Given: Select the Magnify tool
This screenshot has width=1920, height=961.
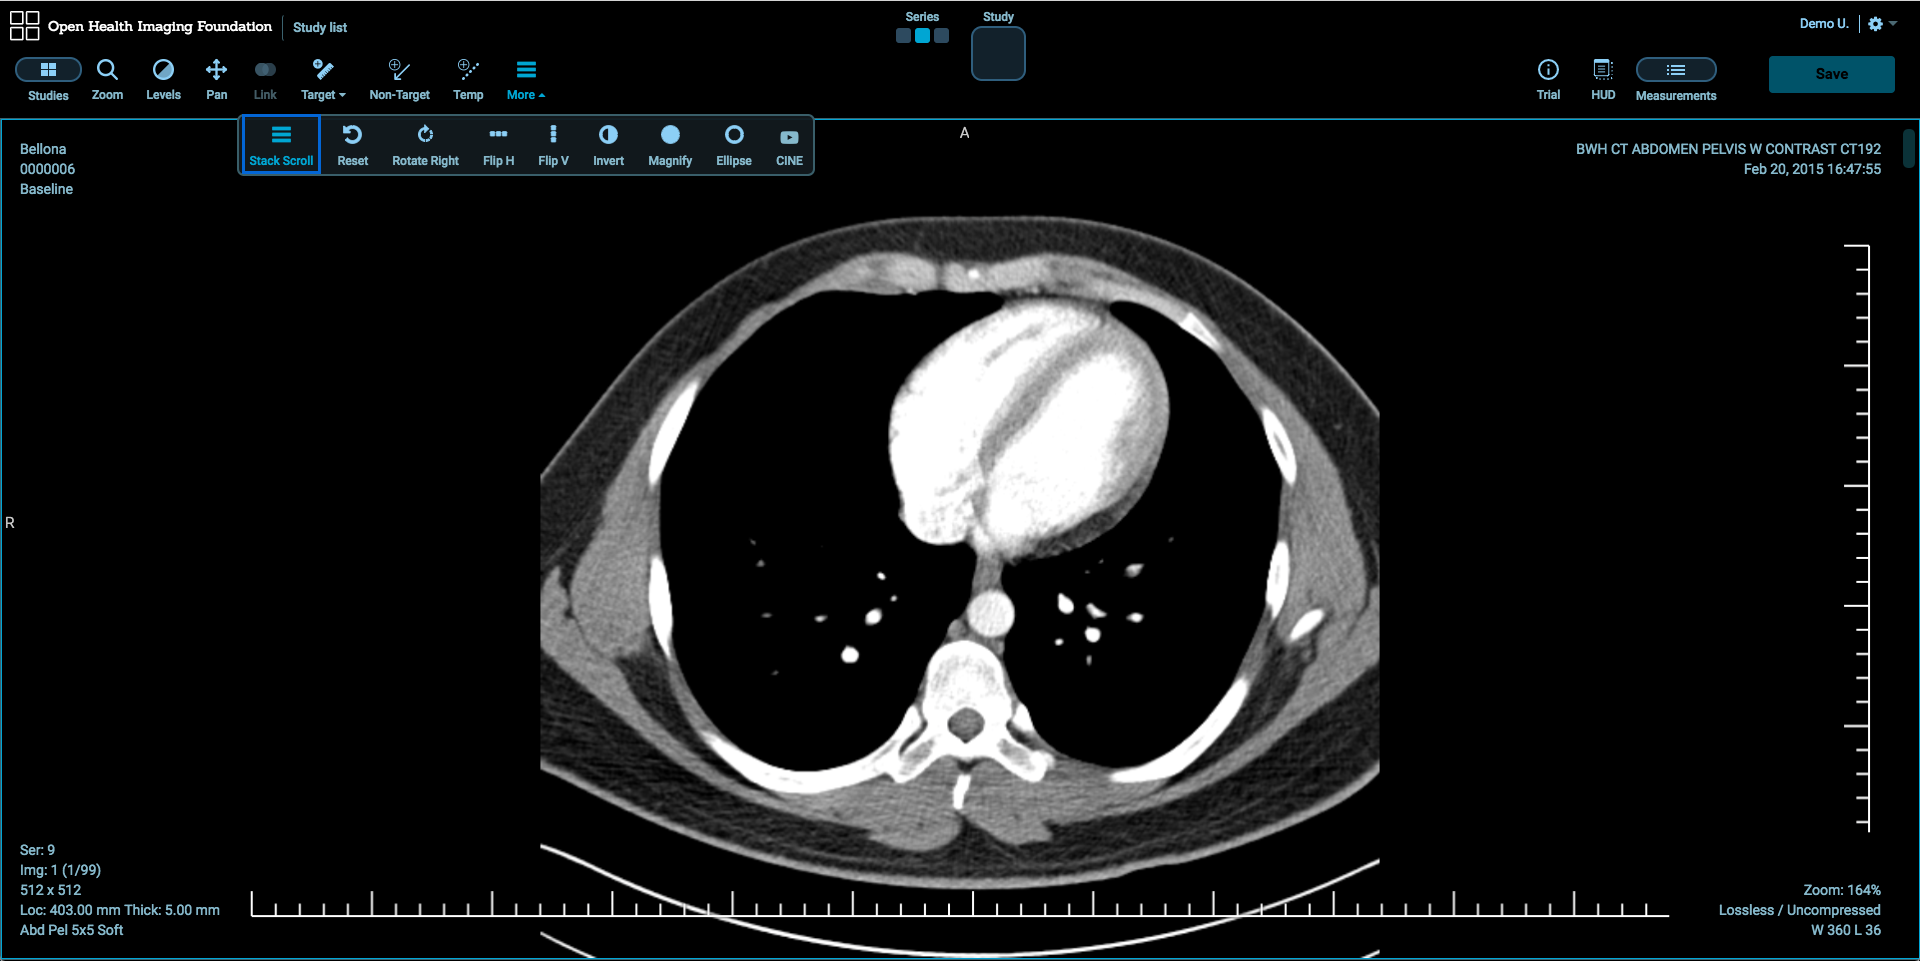Looking at the screenshot, I should pos(670,145).
